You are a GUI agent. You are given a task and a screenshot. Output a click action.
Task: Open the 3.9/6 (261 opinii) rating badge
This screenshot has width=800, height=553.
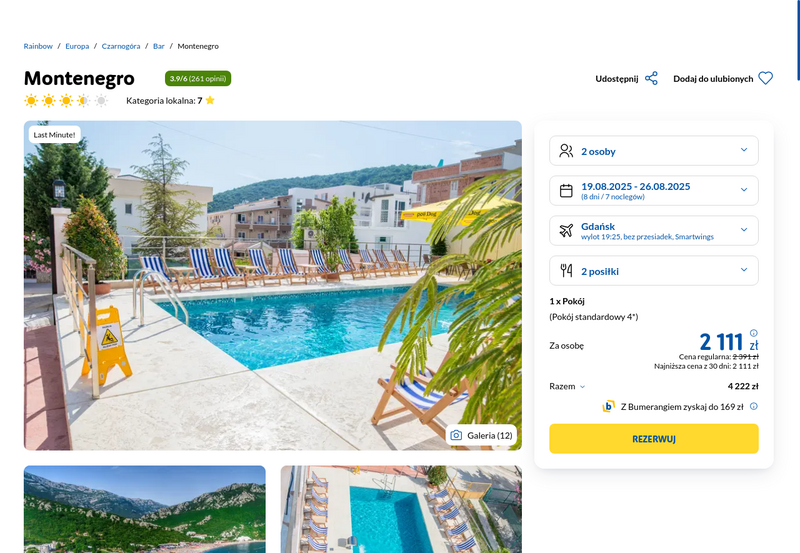(x=198, y=79)
